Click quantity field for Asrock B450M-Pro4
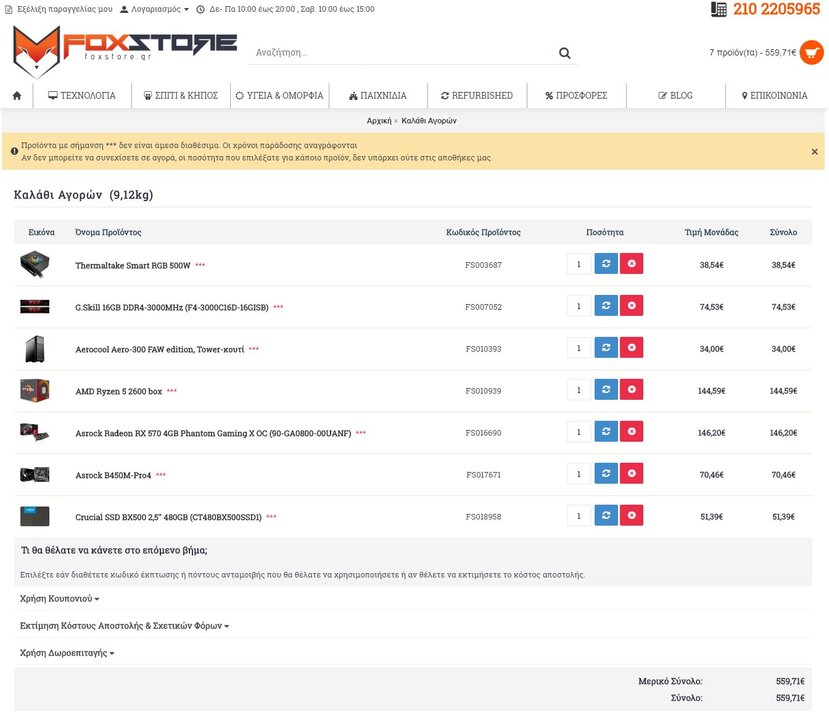 (579, 474)
